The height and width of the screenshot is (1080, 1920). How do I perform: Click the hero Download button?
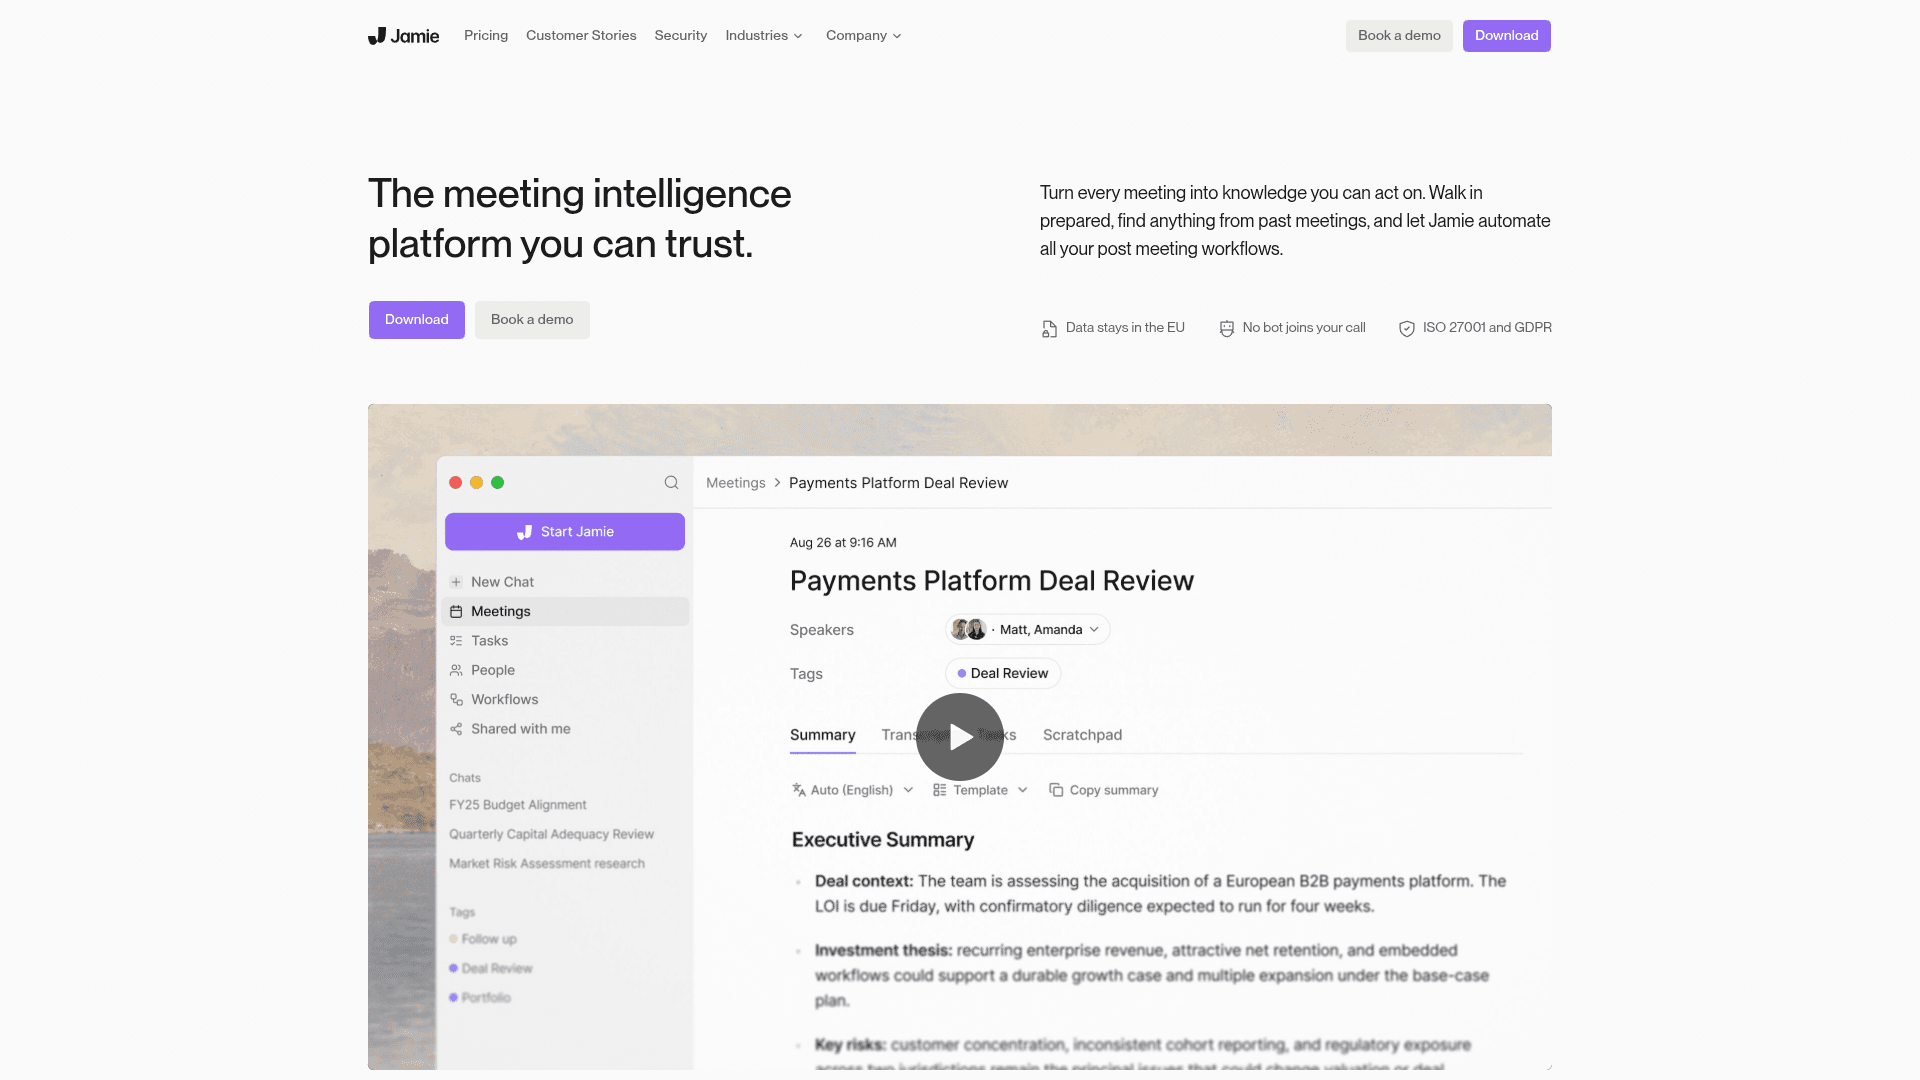[417, 320]
